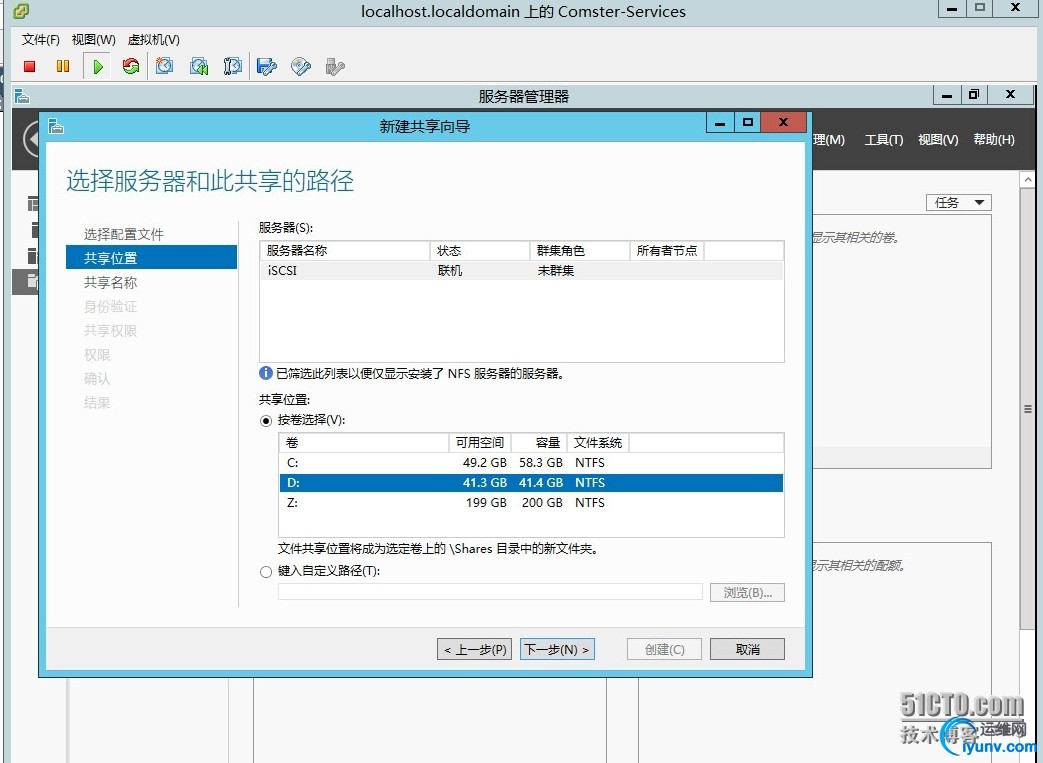Click the 浏览(B)... button

coord(747,593)
